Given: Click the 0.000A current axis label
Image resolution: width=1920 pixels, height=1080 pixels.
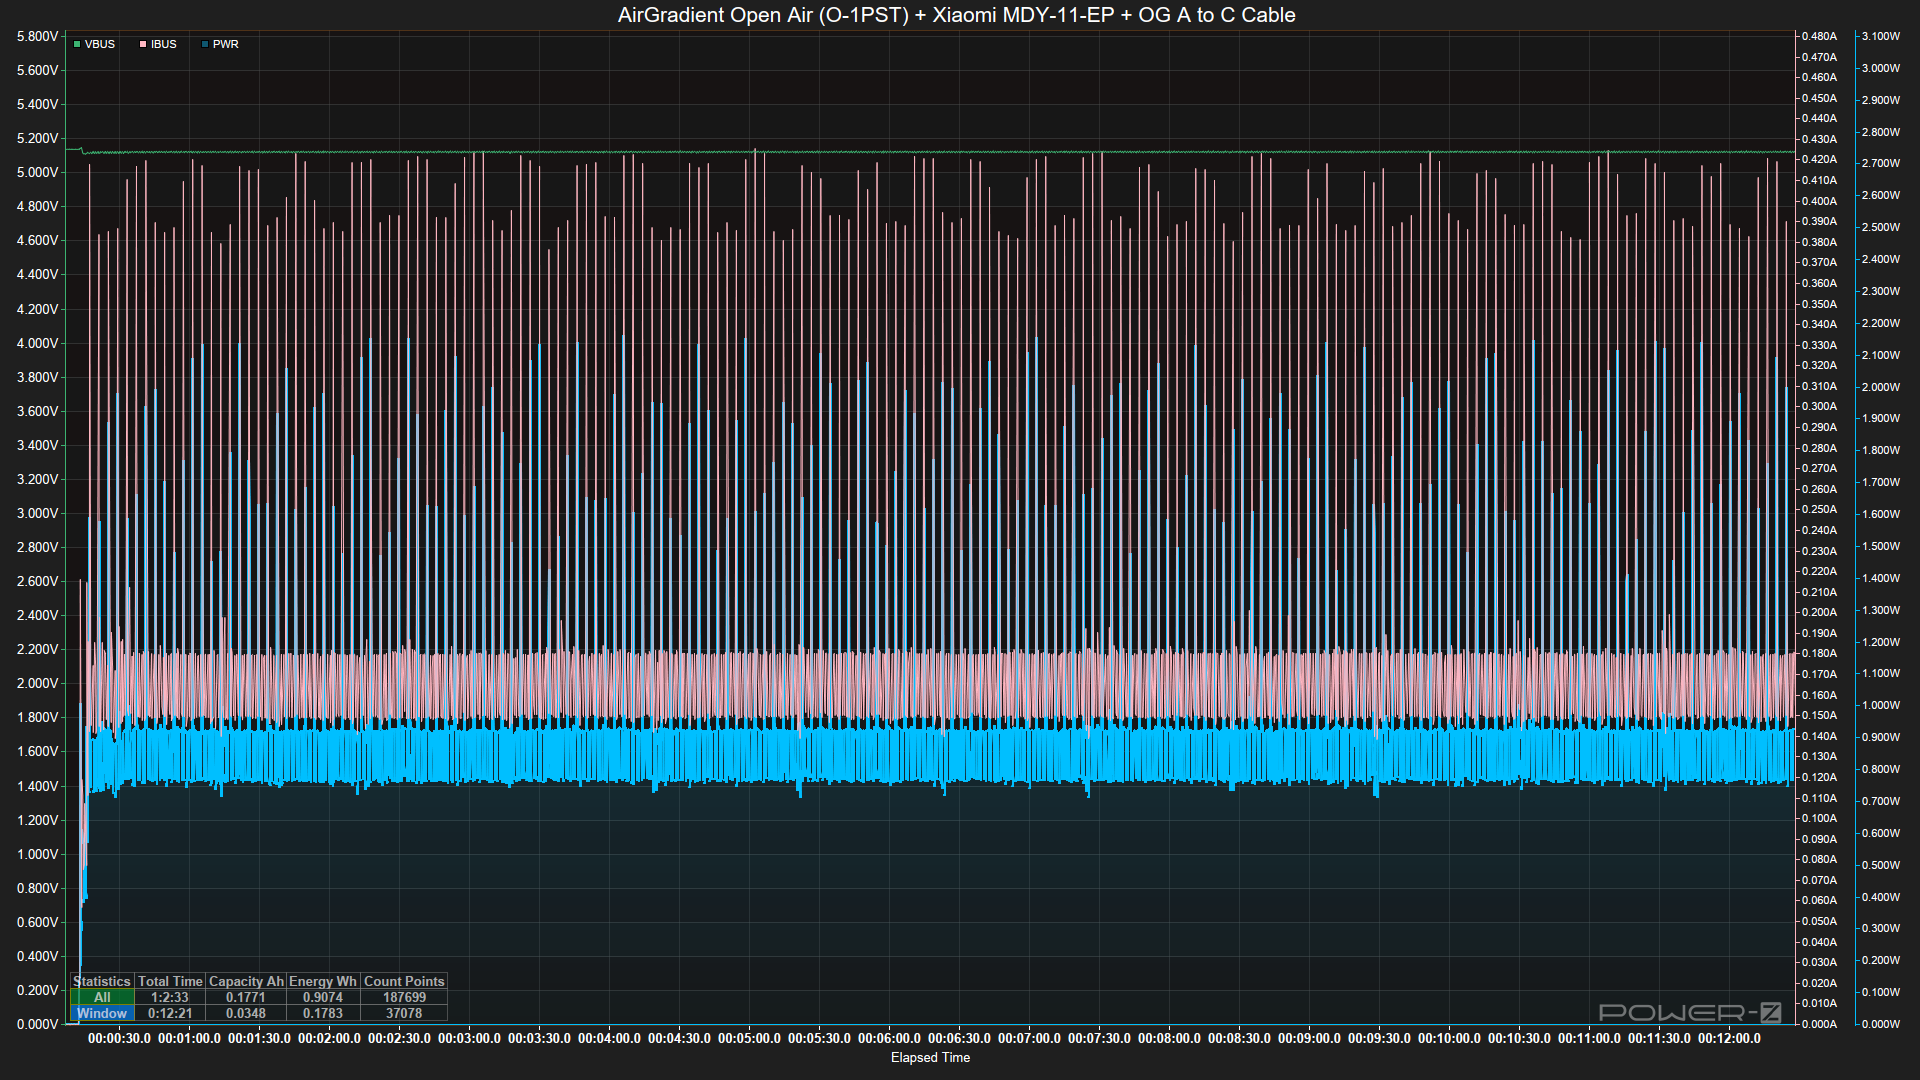Looking at the screenshot, I should pos(1819,1024).
